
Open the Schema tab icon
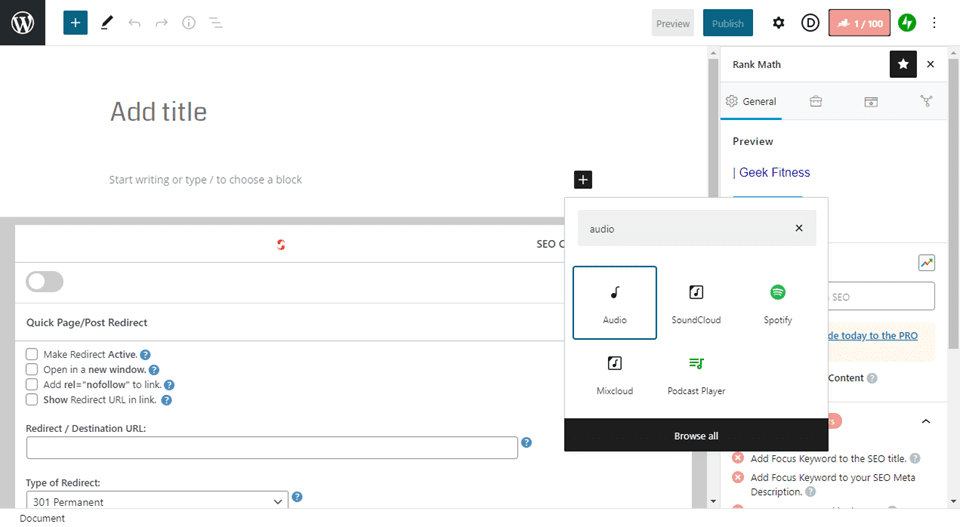[x=871, y=102]
